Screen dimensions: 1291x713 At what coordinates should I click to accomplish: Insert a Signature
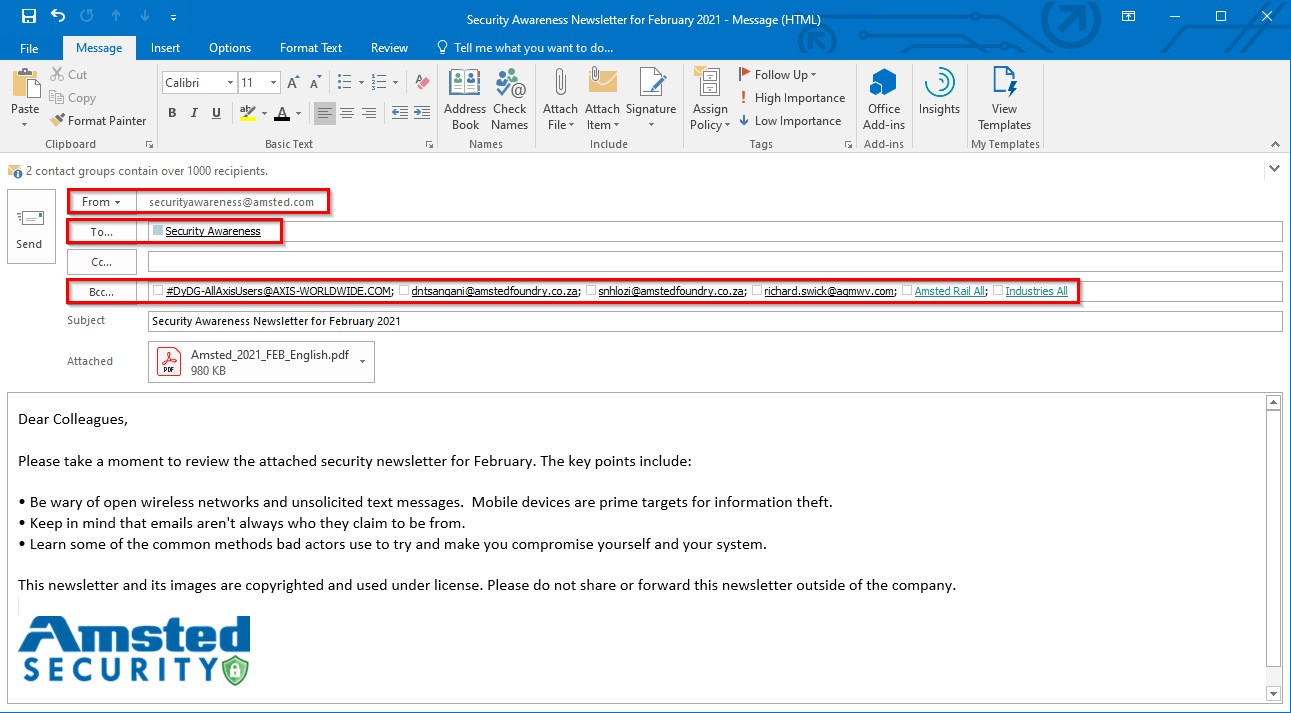(x=652, y=97)
